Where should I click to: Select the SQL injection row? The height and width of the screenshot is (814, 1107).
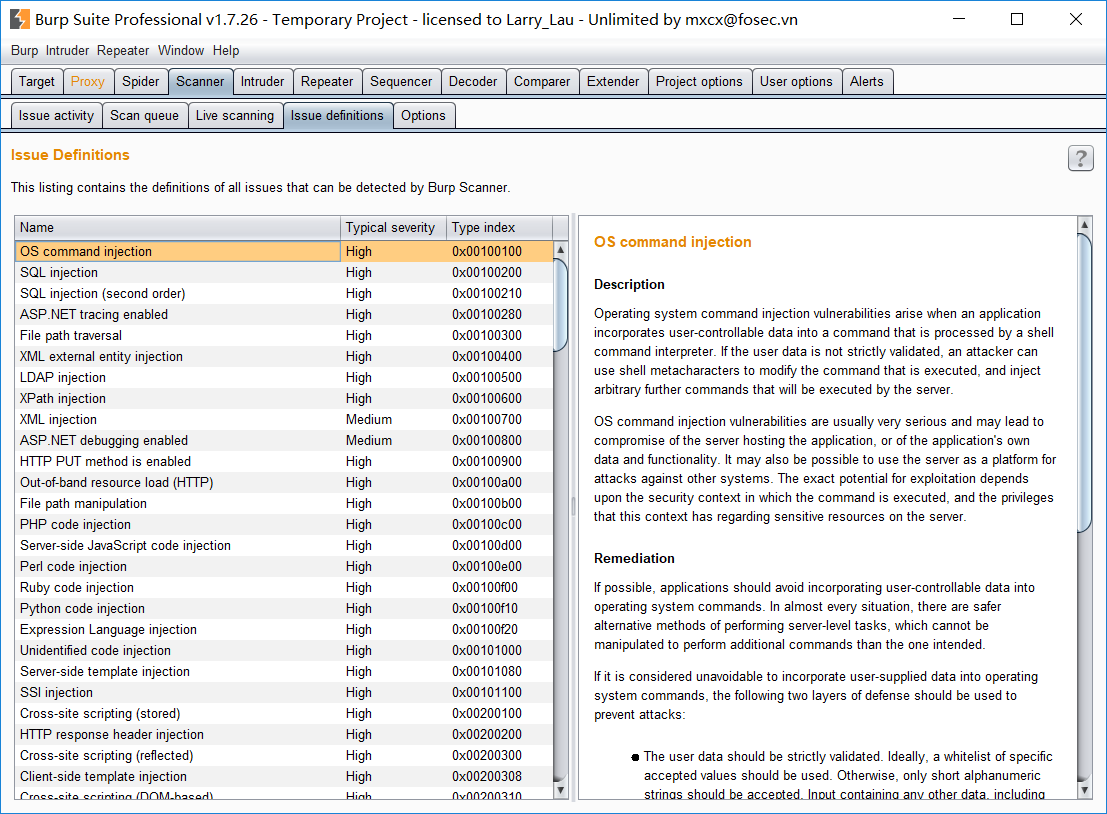click(284, 273)
